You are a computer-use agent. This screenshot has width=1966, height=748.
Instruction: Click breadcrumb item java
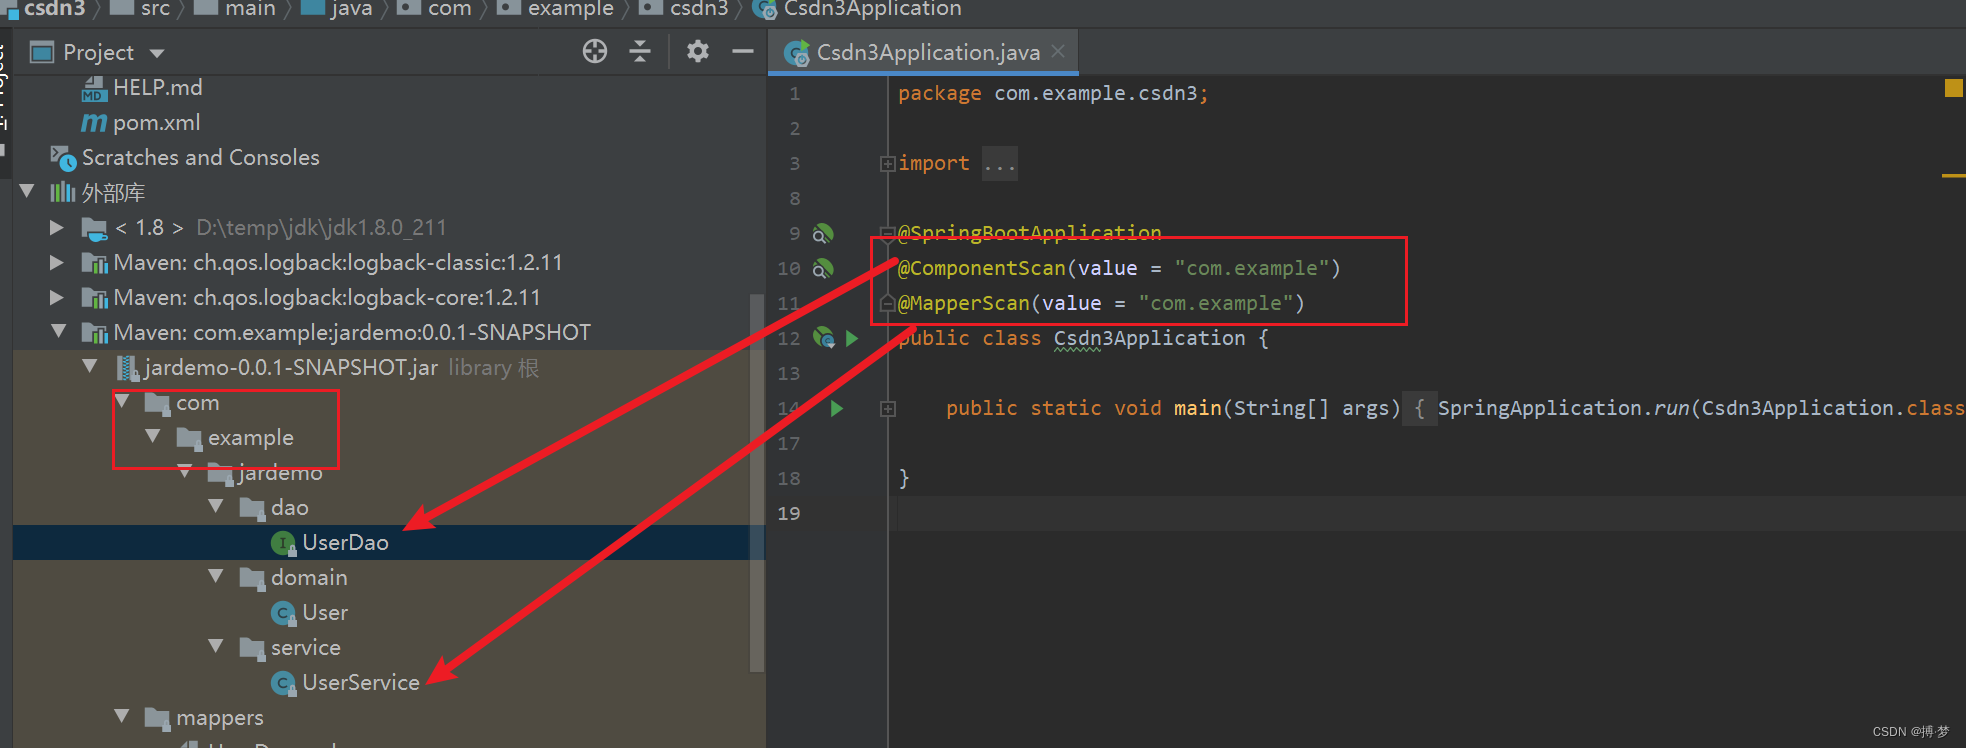(351, 9)
